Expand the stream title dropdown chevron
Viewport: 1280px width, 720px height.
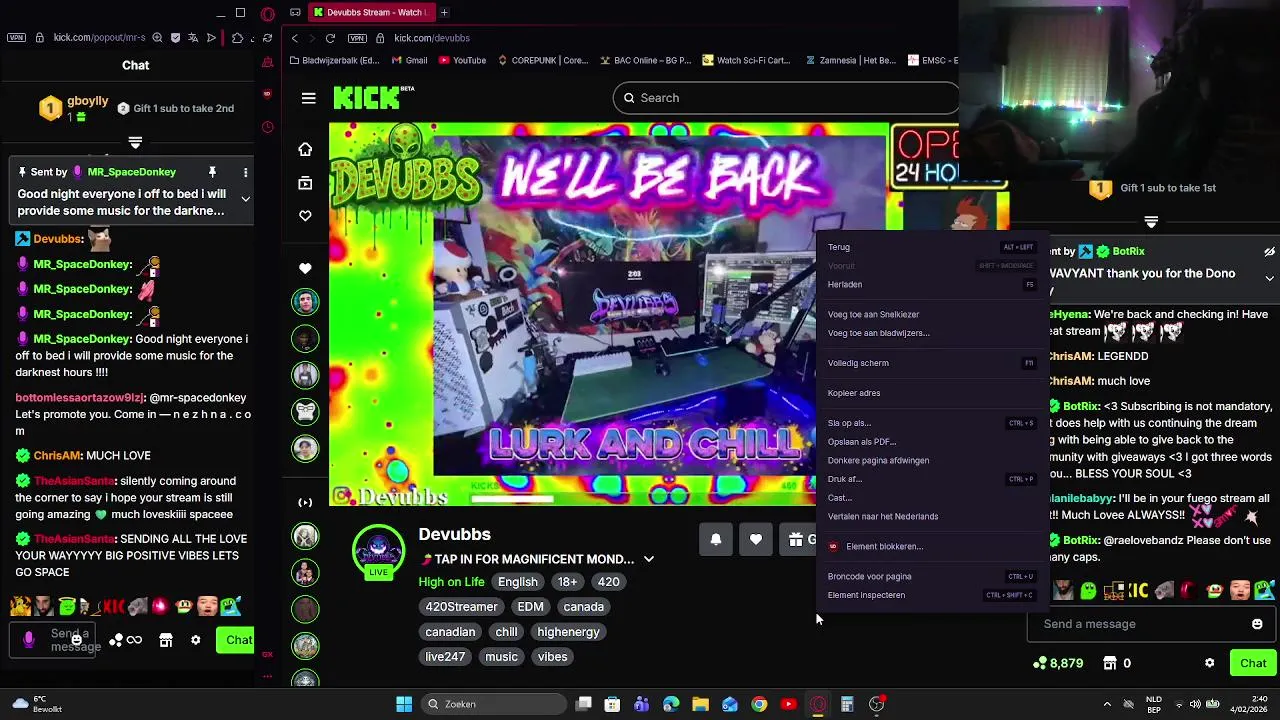(648, 559)
